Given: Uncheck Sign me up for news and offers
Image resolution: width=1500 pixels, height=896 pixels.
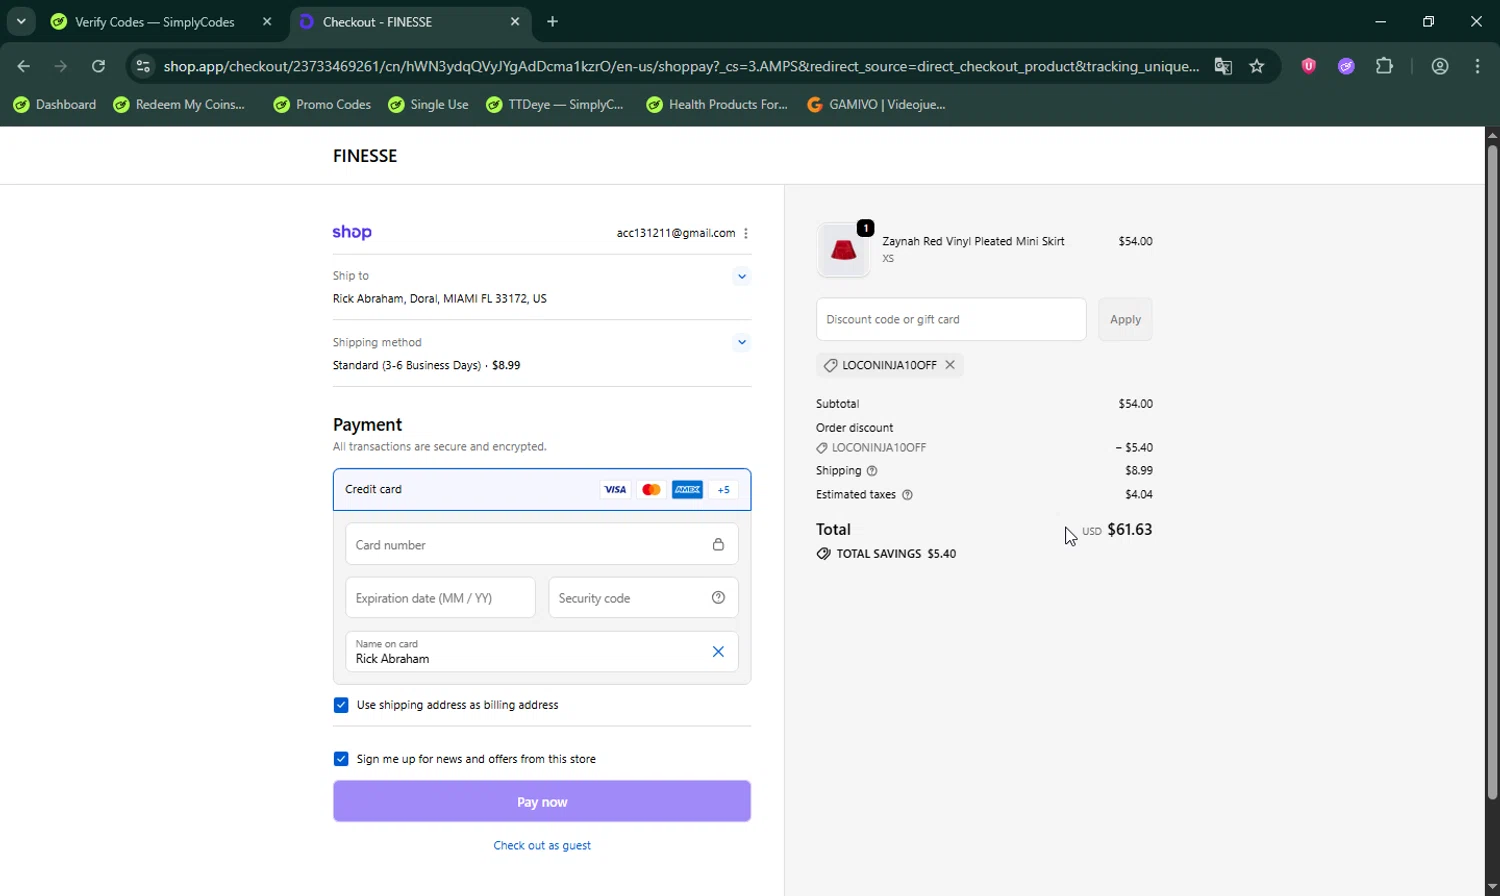Looking at the screenshot, I should [x=341, y=759].
